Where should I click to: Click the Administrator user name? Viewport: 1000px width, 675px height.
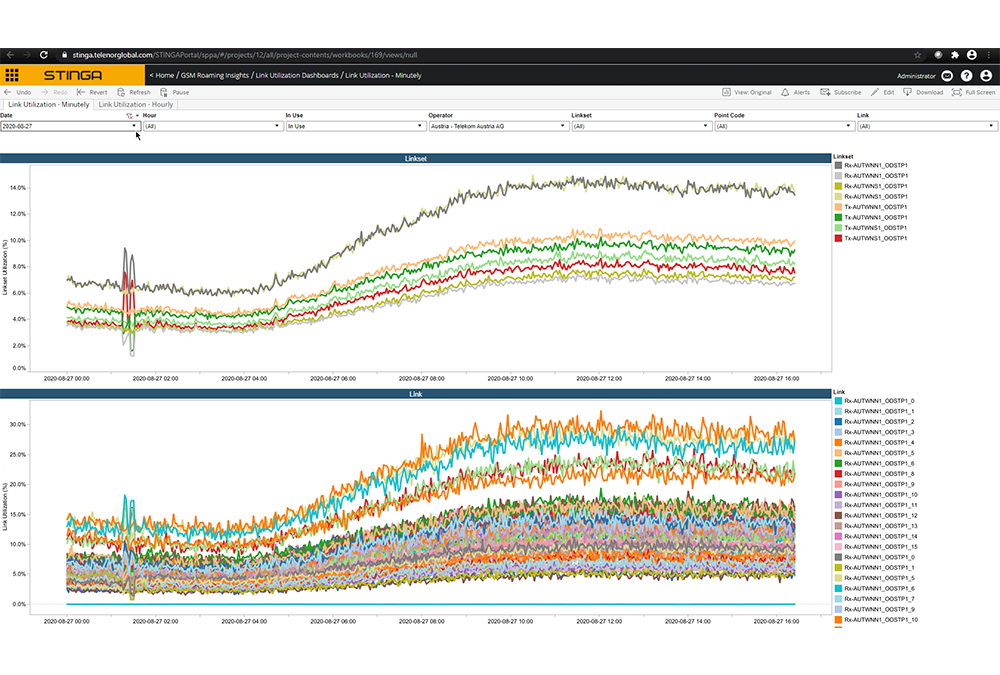pos(916,76)
